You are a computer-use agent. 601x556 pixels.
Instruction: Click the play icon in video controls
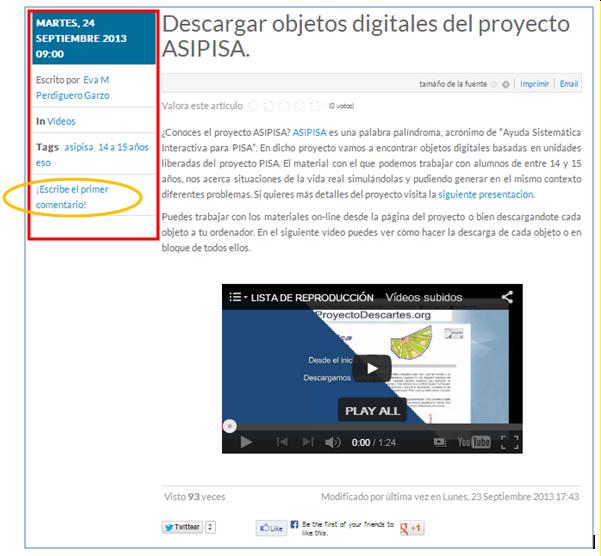click(x=246, y=442)
